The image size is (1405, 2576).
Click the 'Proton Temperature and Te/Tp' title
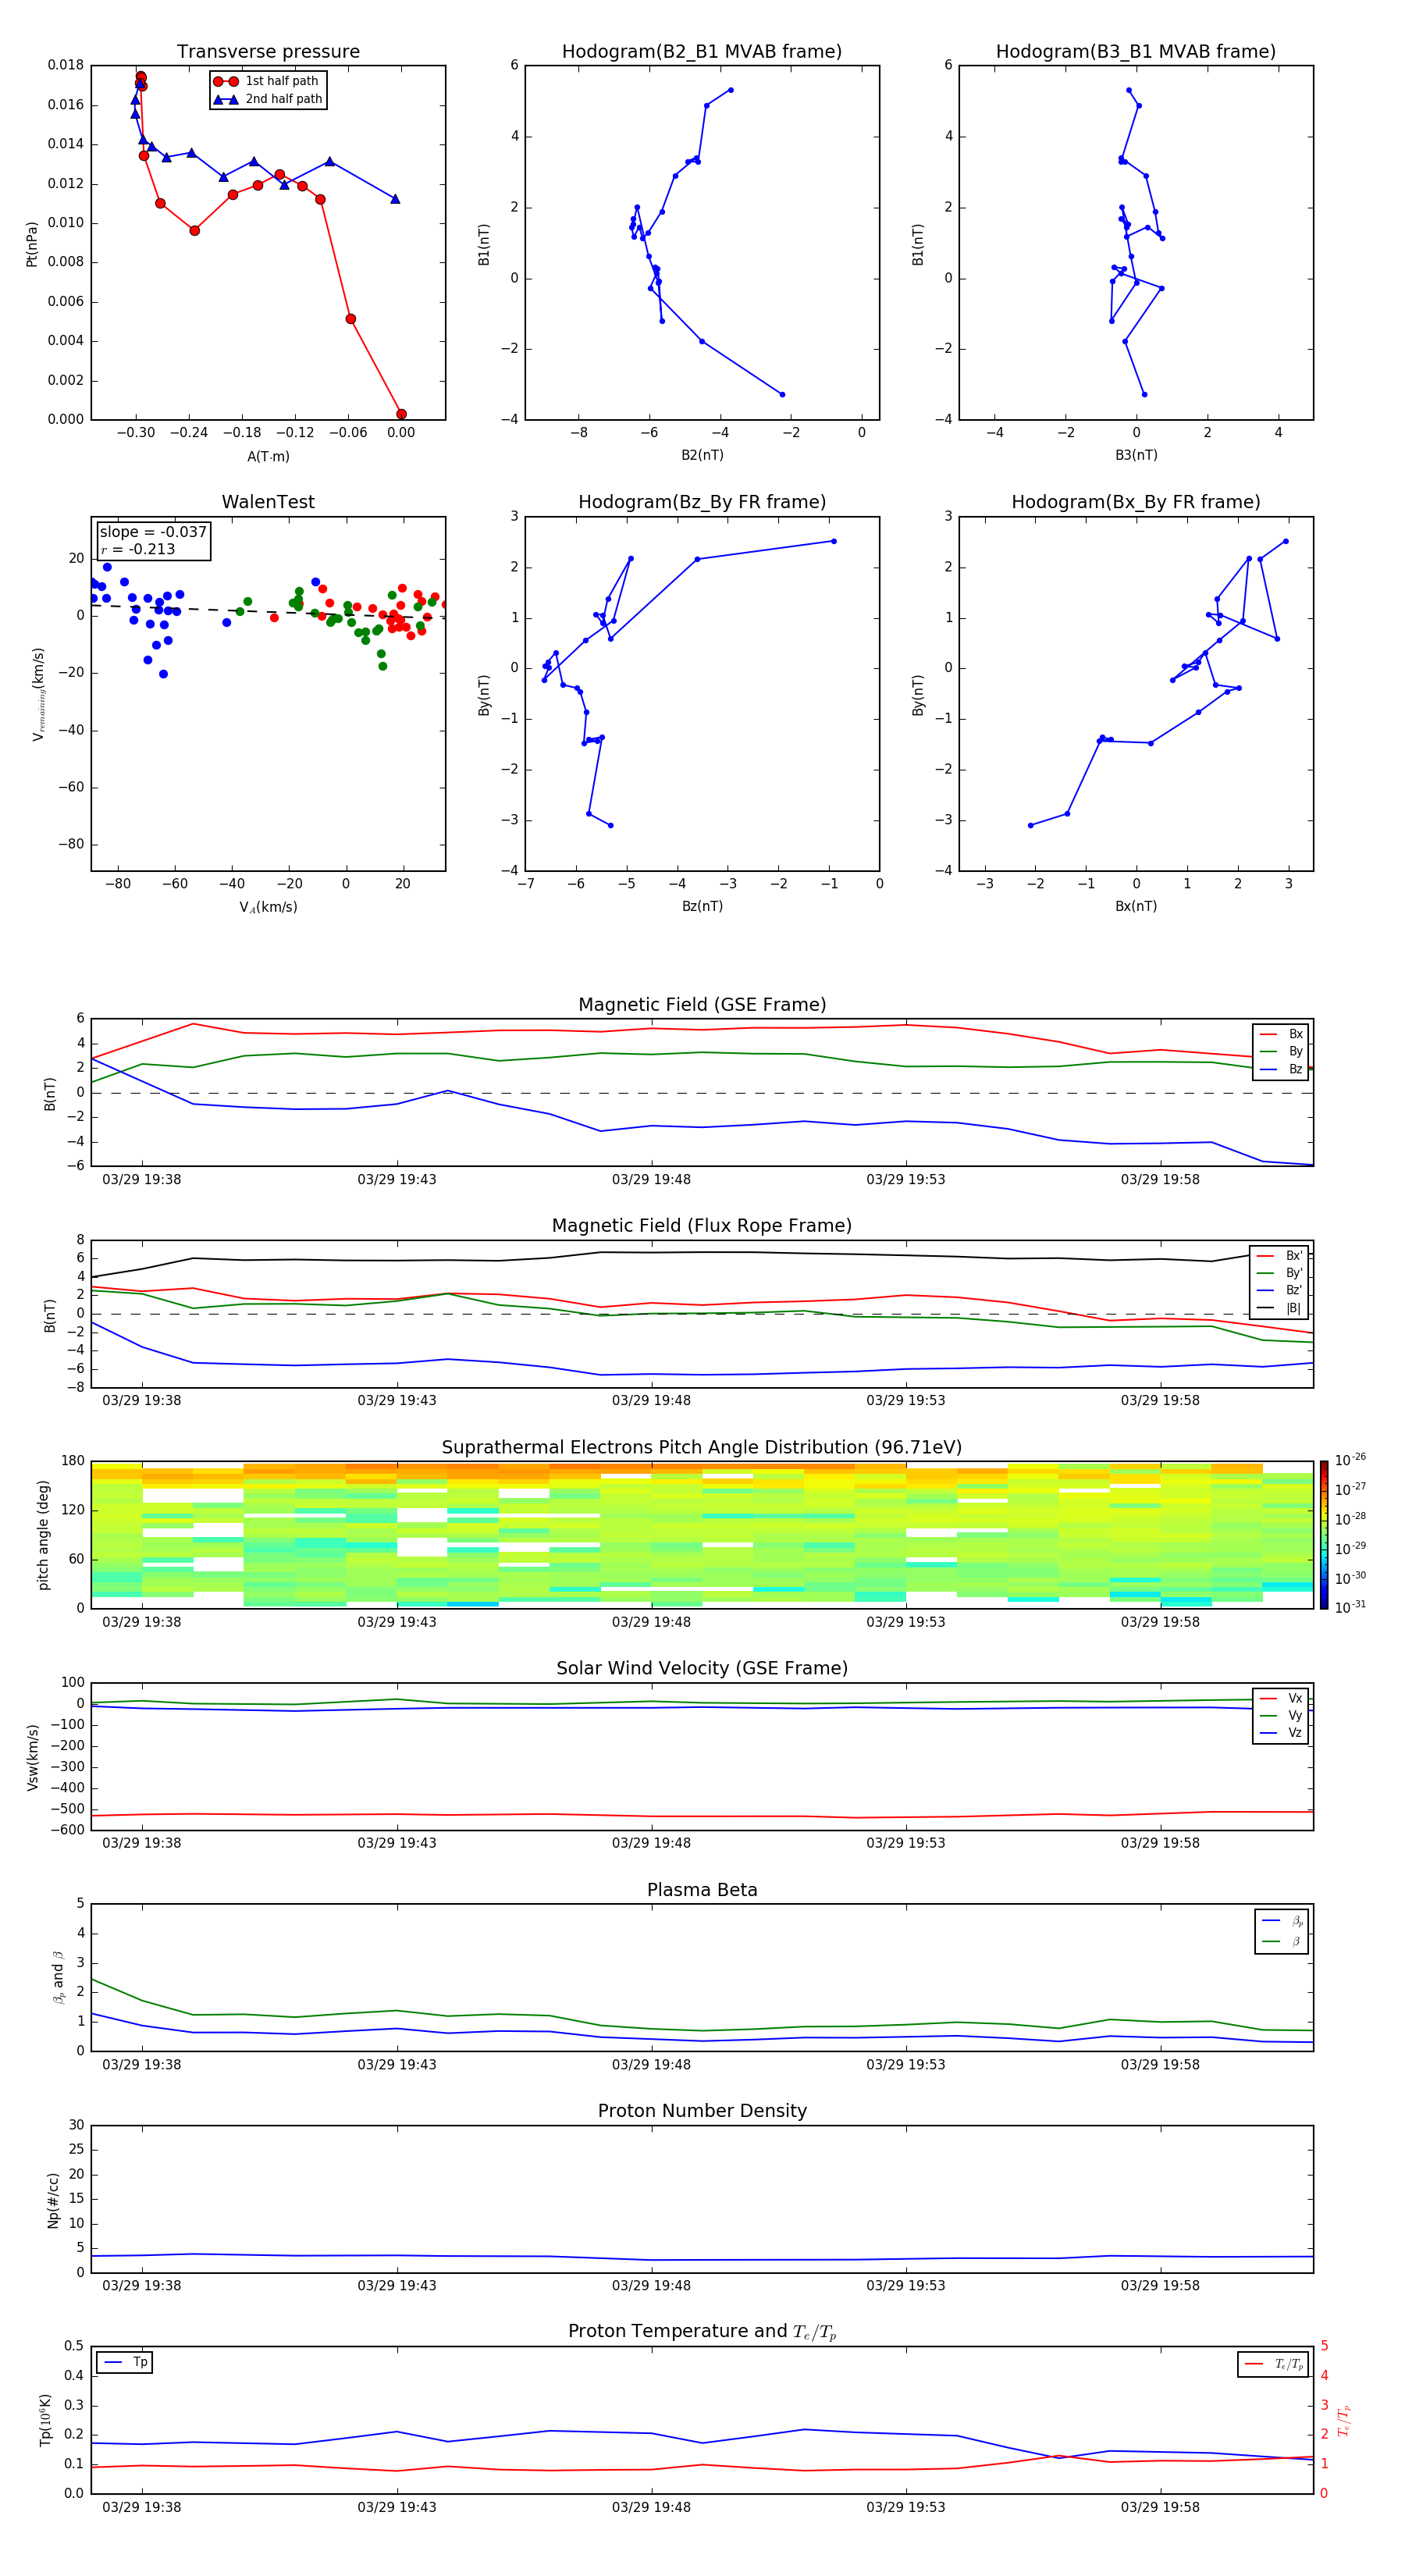coord(702,2332)
